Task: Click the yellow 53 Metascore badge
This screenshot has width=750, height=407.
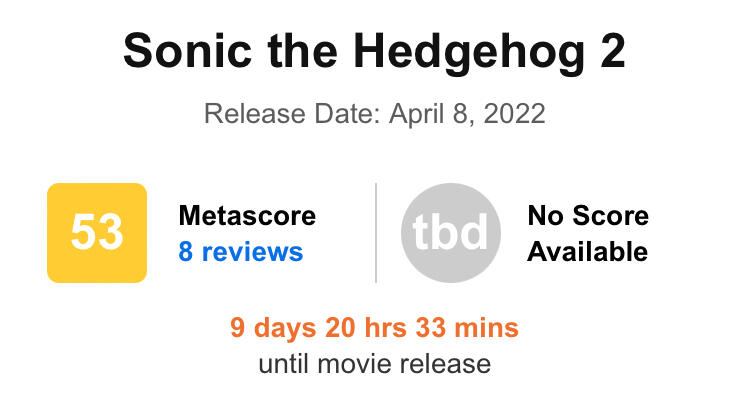Action: coord(97,232)
